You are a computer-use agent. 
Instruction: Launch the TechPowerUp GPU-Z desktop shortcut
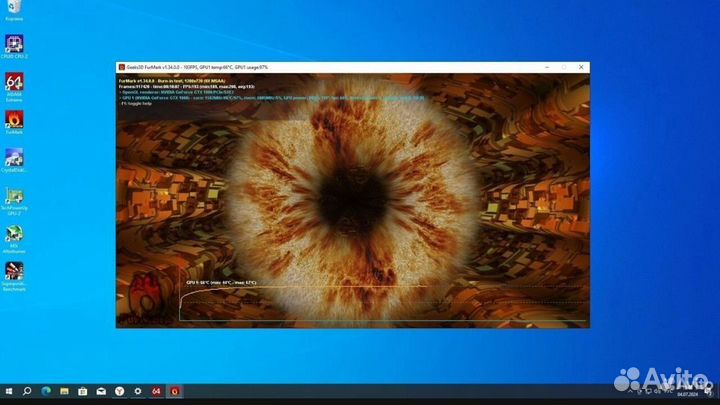tap(14, 196)
